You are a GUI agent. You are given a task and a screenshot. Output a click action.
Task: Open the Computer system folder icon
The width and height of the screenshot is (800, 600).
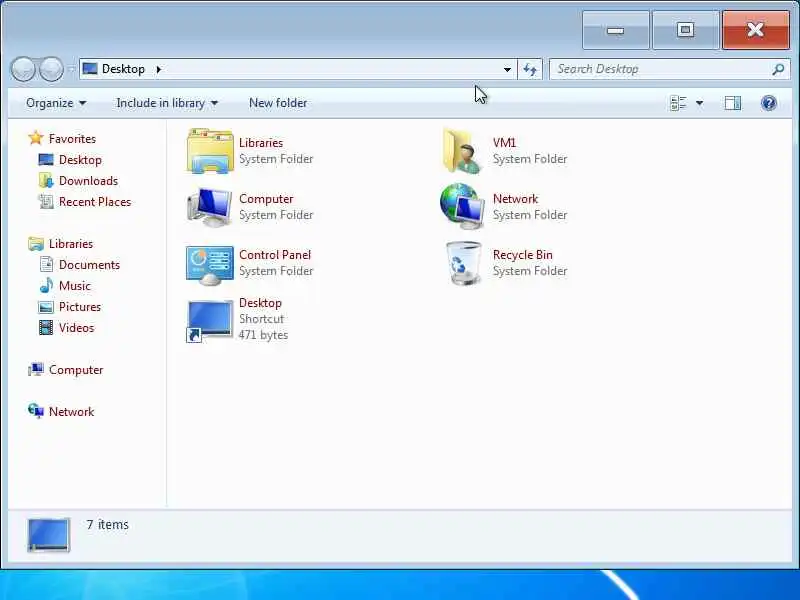pyautogui.click(x=210, y=207)
